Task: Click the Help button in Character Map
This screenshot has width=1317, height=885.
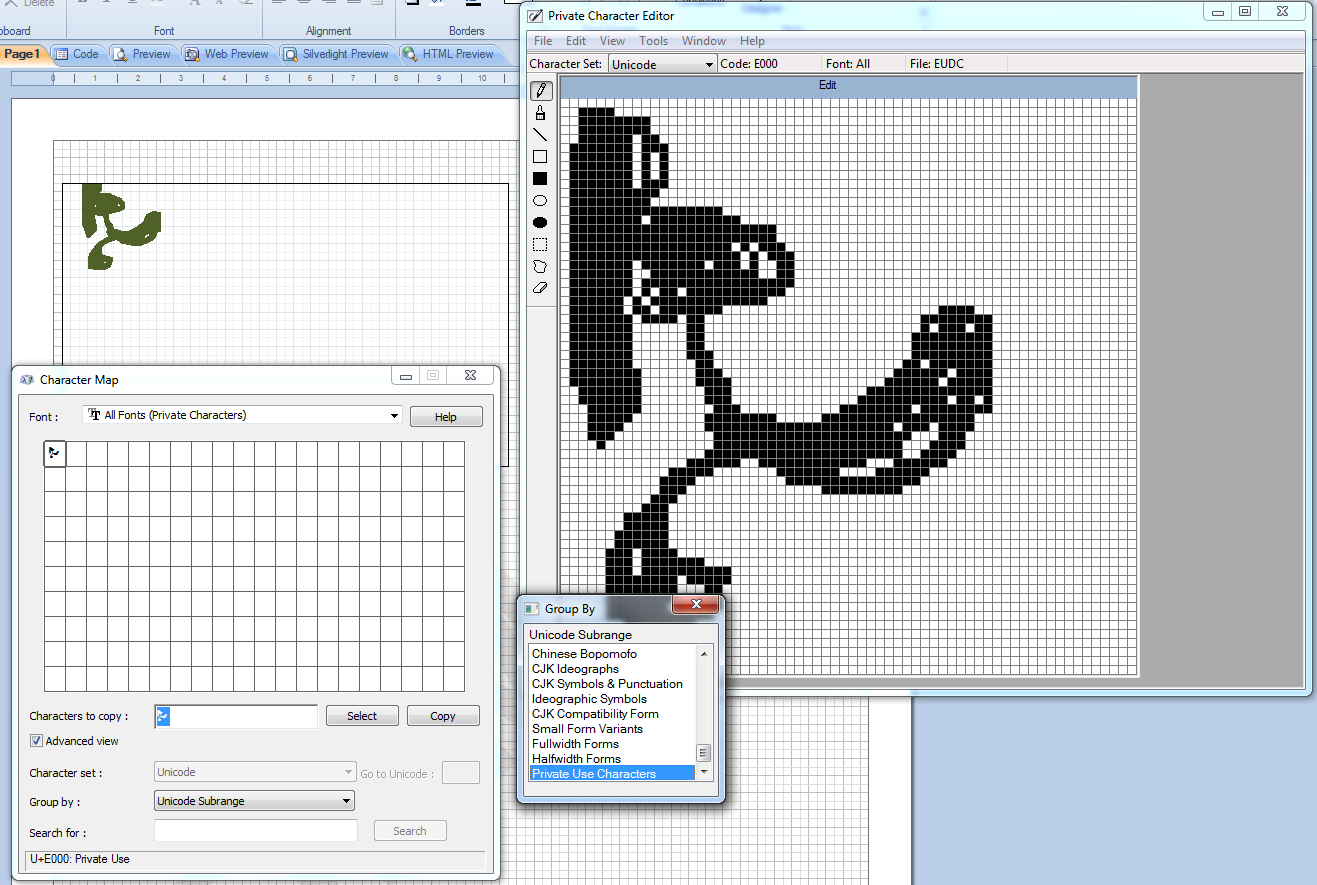Action: pos(446,417)
